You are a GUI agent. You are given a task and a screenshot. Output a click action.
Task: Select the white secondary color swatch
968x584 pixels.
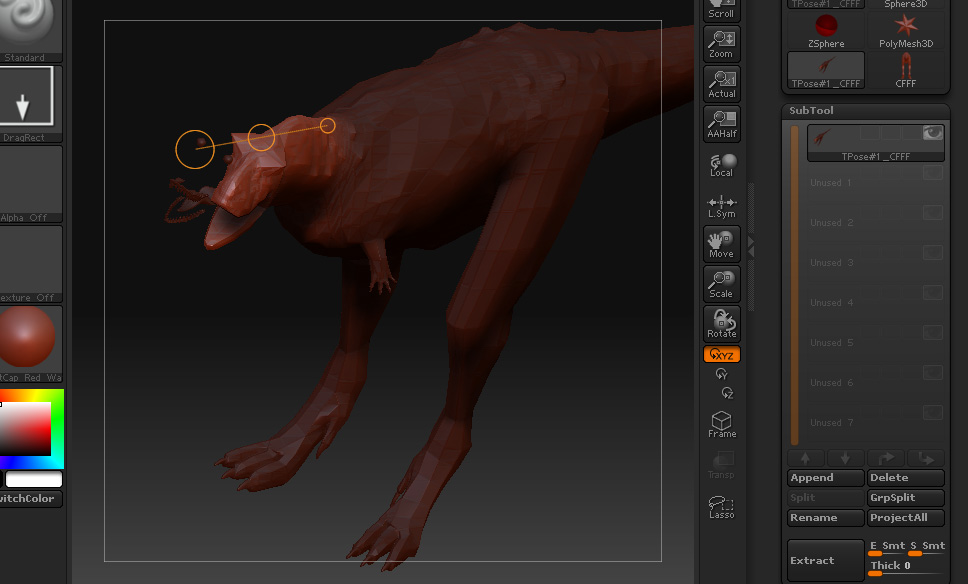click(x=34, y=479)
